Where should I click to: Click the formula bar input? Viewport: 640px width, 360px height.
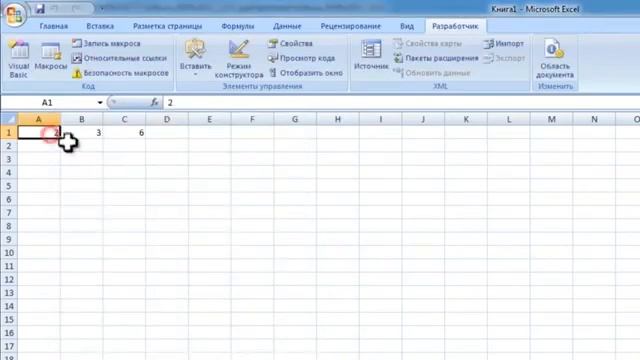402,103
